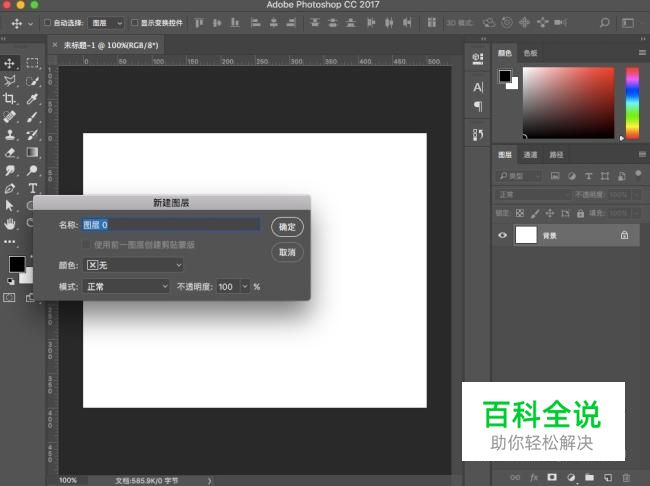Image resolution: width=650 pixels, height=486 pixels.
Task: Open the 颜色 dropdown in the dialog
Action: coord(134,265)
